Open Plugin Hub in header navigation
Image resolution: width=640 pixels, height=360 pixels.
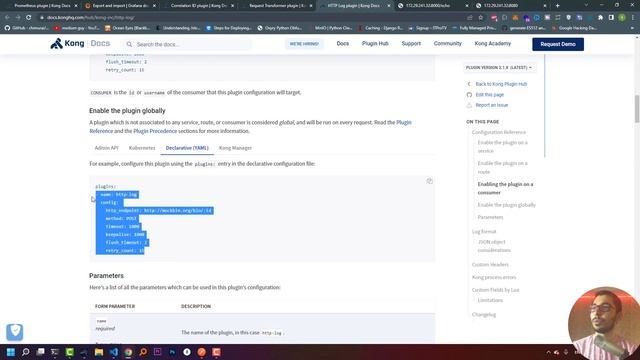375,44
